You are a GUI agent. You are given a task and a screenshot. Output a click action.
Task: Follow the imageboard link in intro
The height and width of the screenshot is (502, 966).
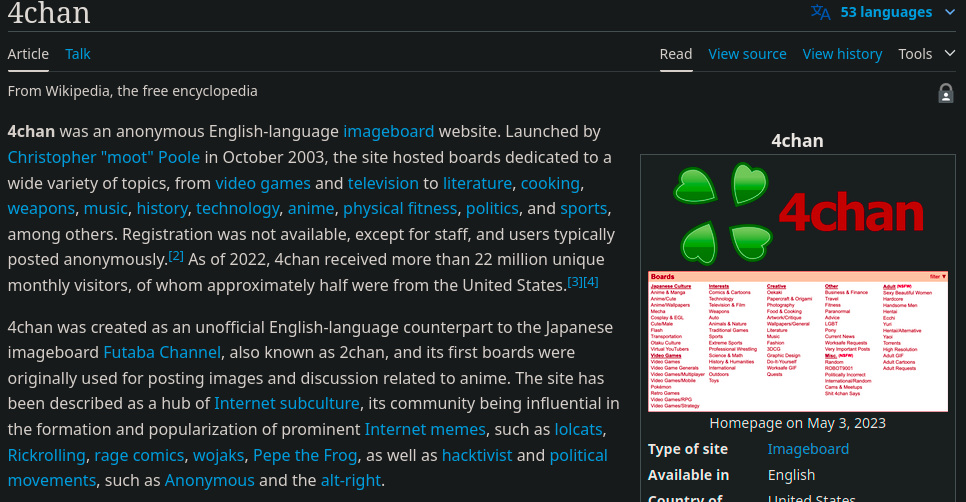[x=388, y=131]
